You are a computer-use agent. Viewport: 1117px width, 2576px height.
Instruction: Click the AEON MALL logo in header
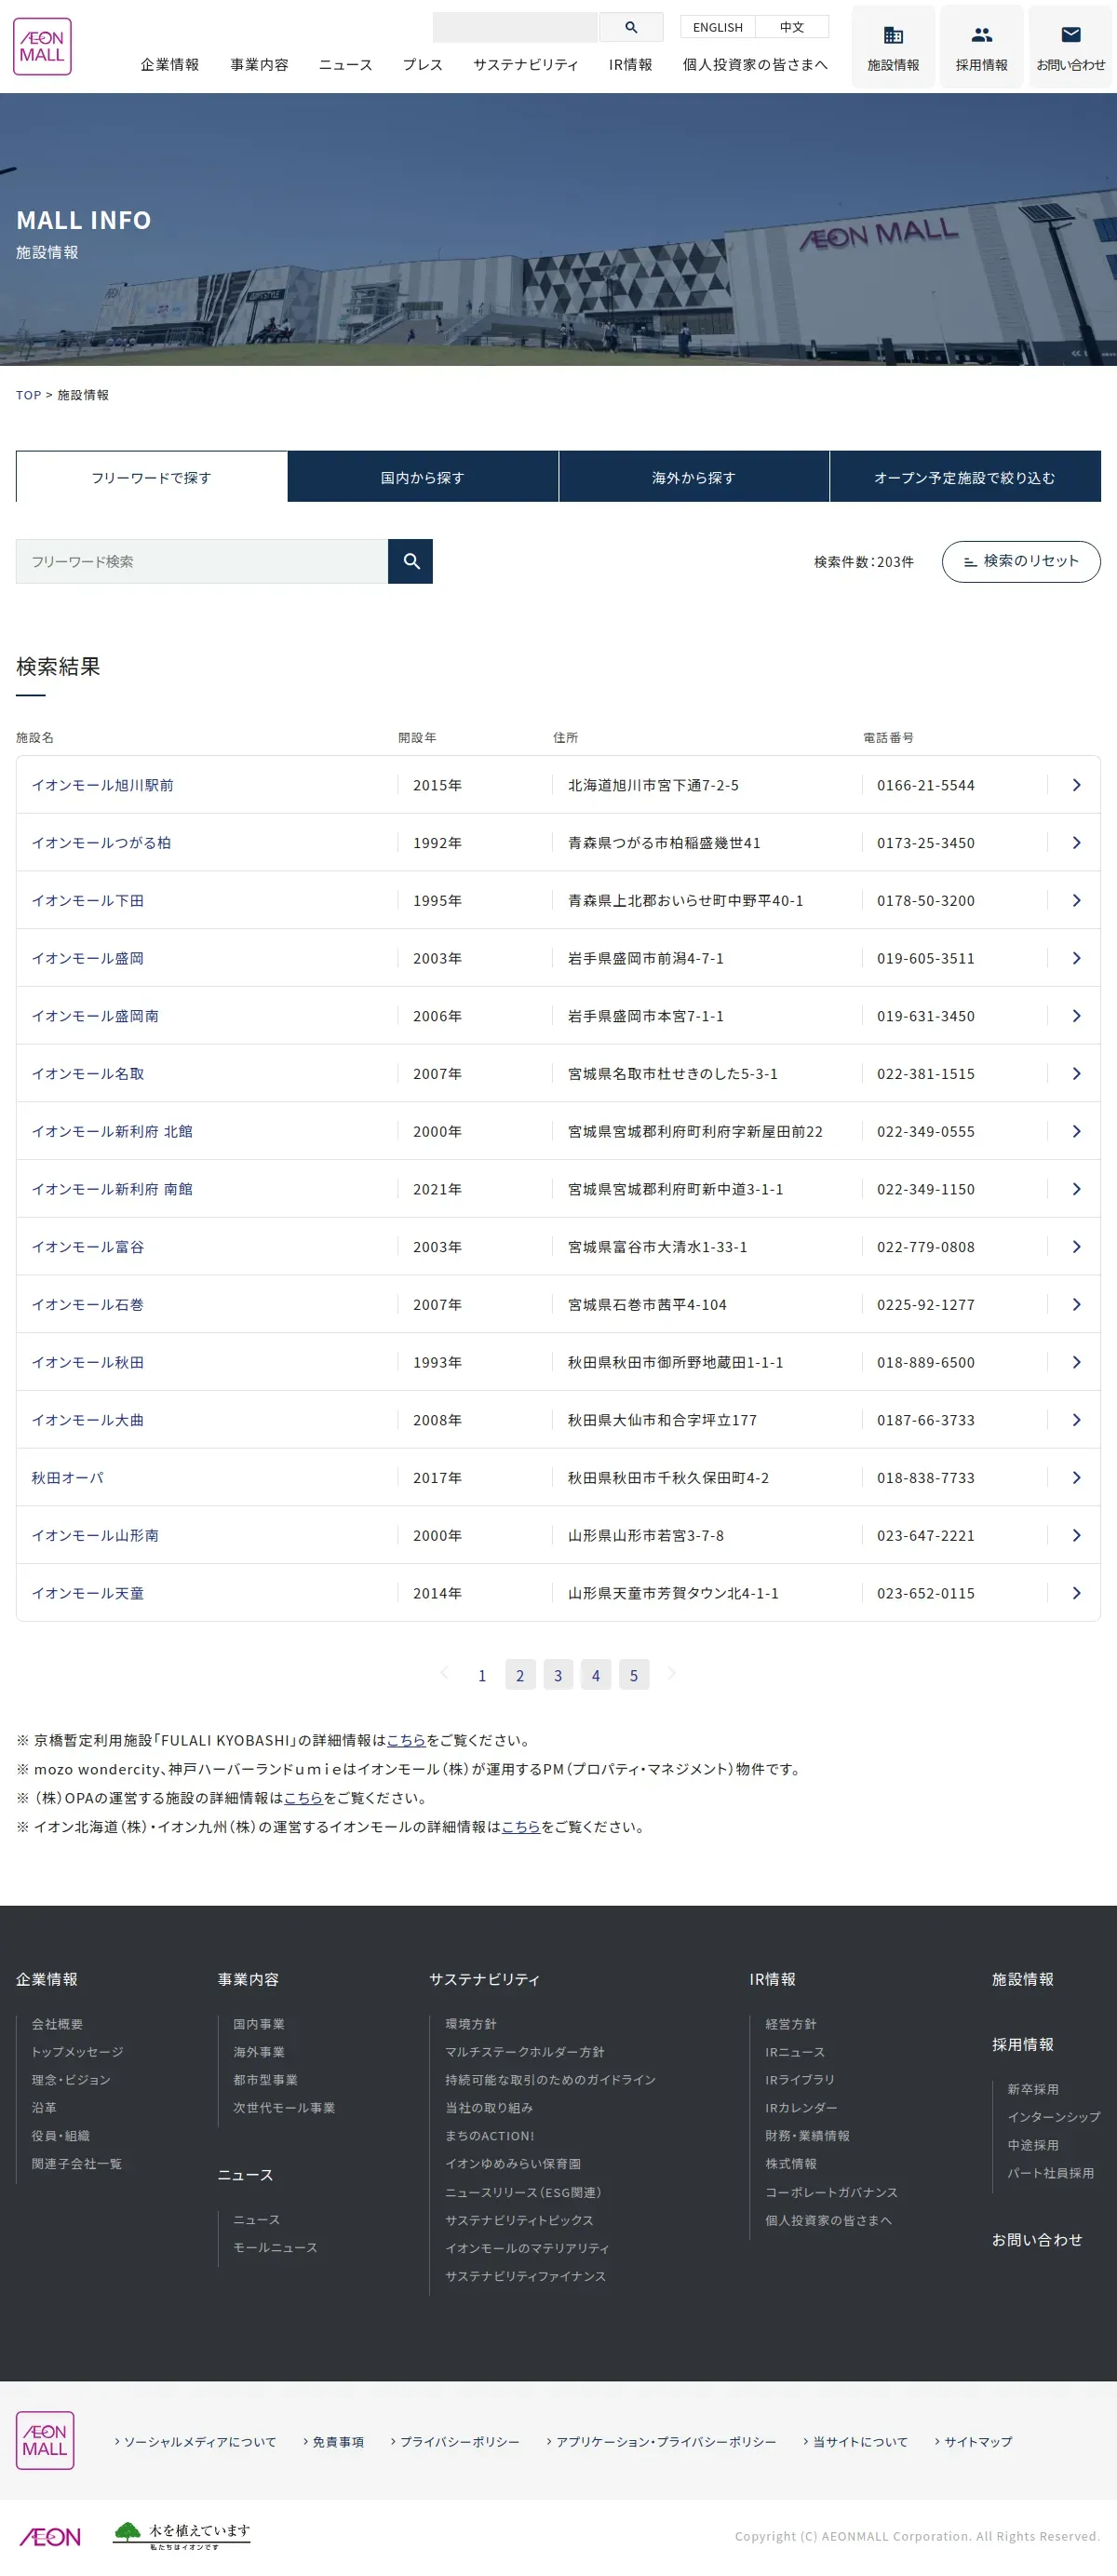(x=42, y=46)
